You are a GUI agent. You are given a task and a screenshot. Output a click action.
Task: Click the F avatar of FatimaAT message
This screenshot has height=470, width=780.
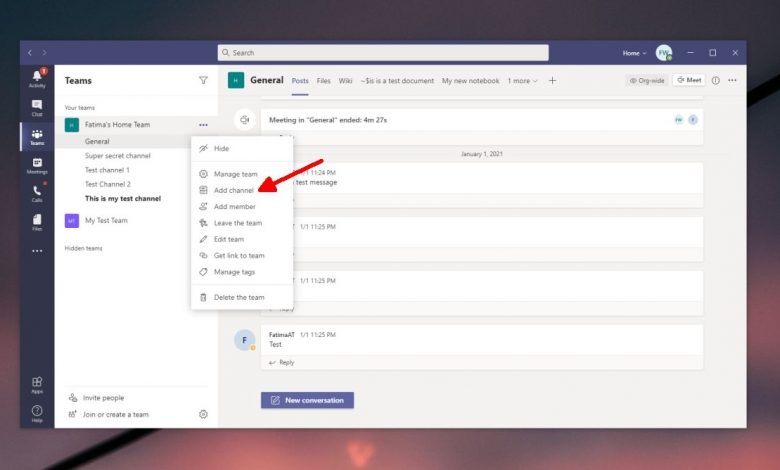click(x=244, y=340)
